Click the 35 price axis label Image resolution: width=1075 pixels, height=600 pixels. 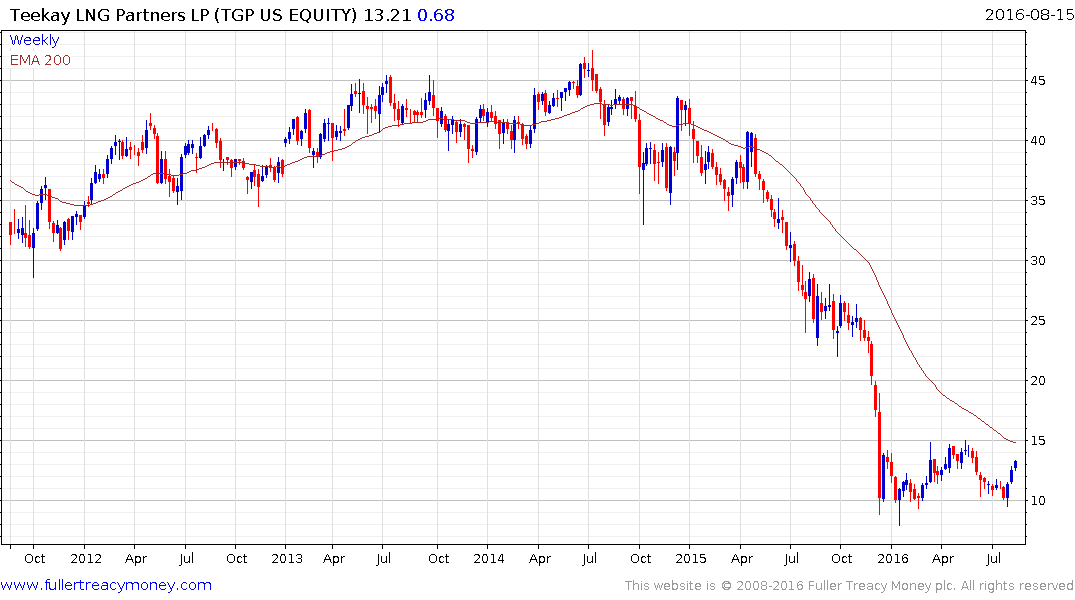coord(1037,201)
